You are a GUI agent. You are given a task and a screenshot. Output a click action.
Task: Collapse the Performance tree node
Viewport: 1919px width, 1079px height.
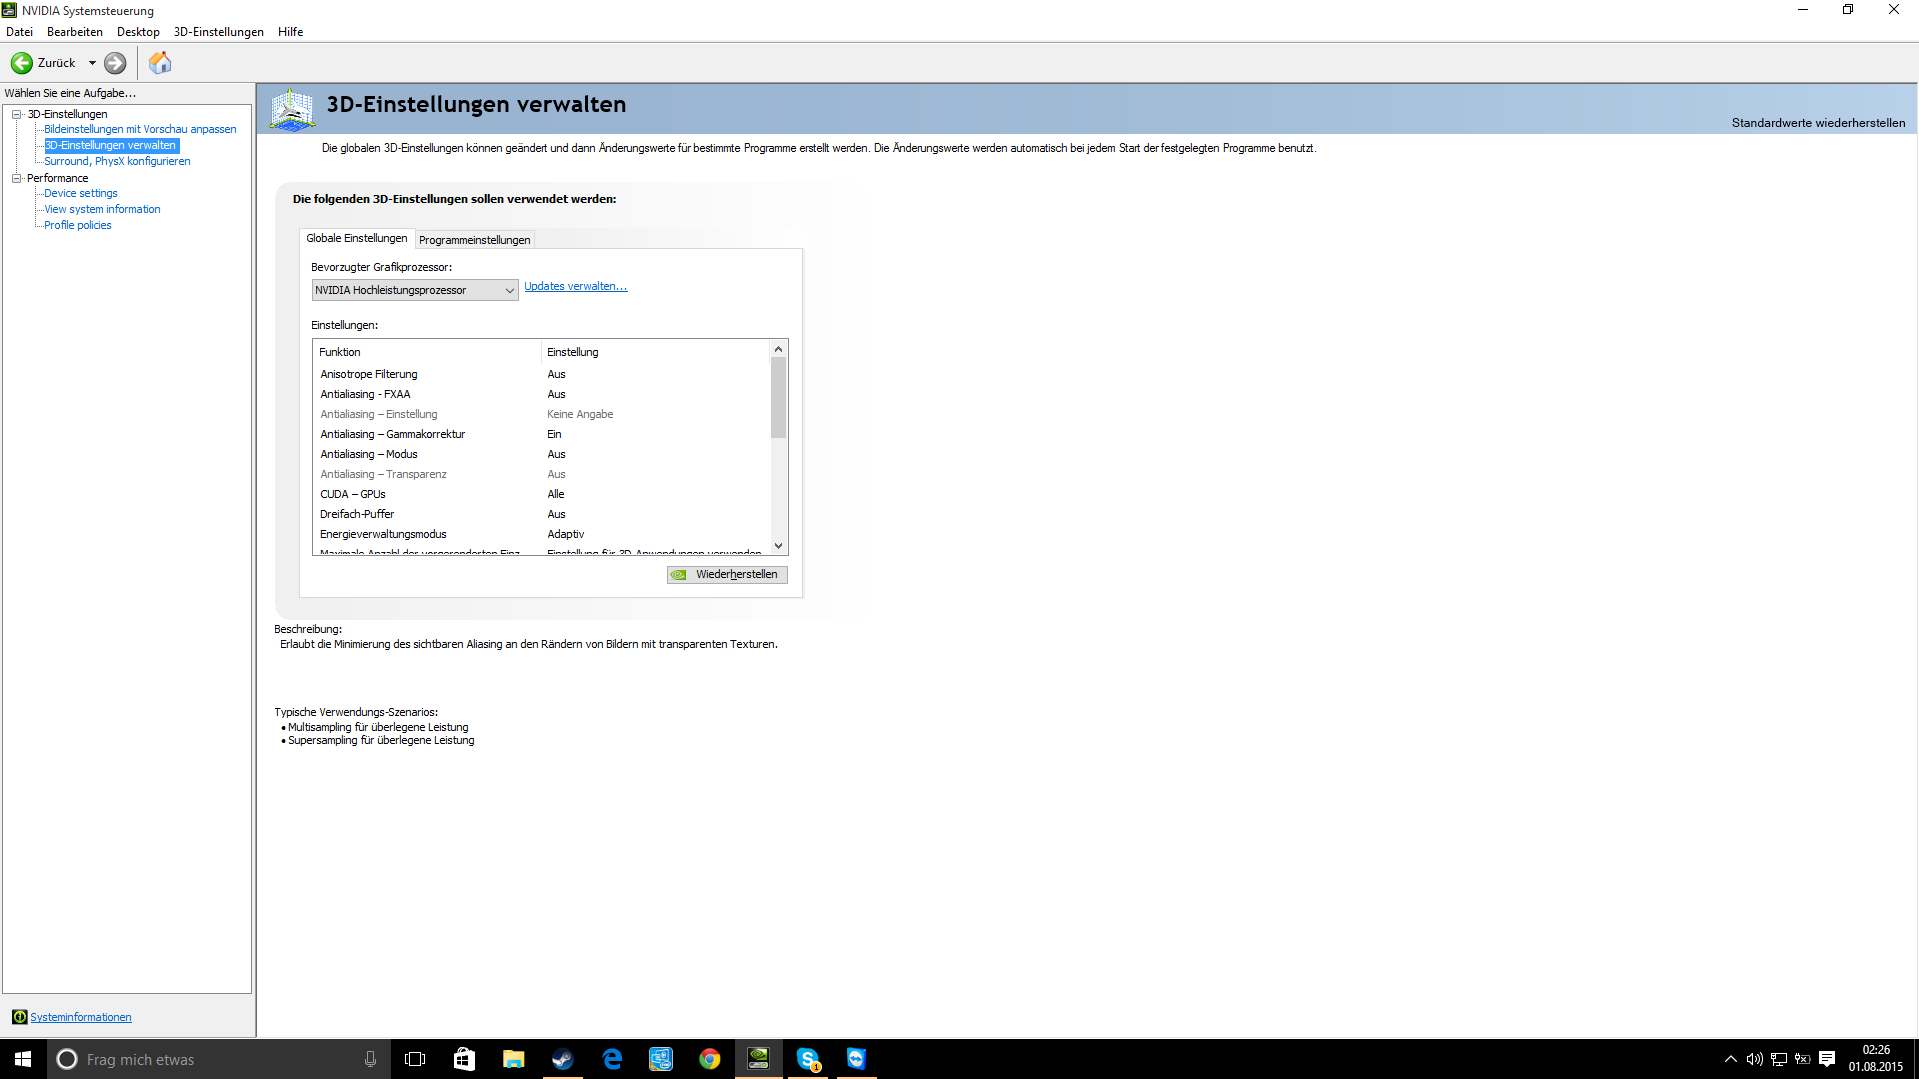tap(17, 178)
